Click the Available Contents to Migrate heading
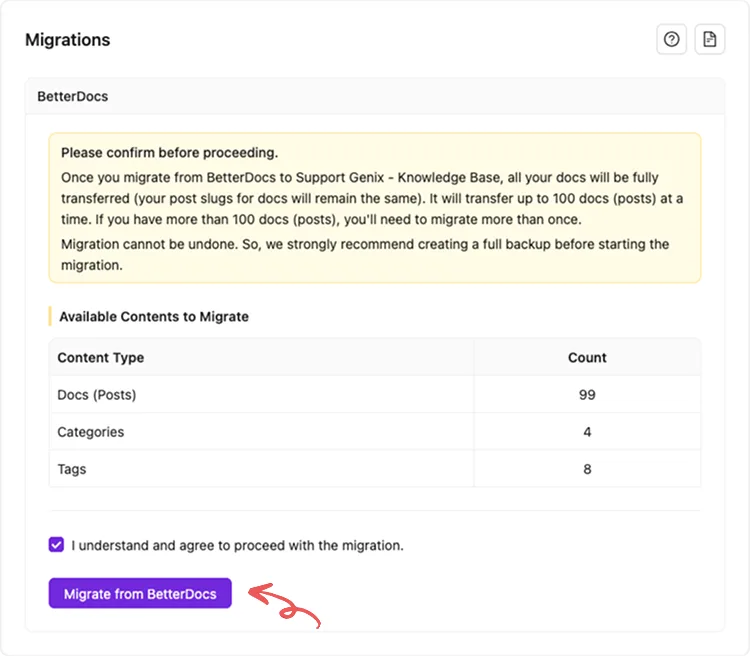This screenshot has height=656, width=750. click(x=154, y=317)
